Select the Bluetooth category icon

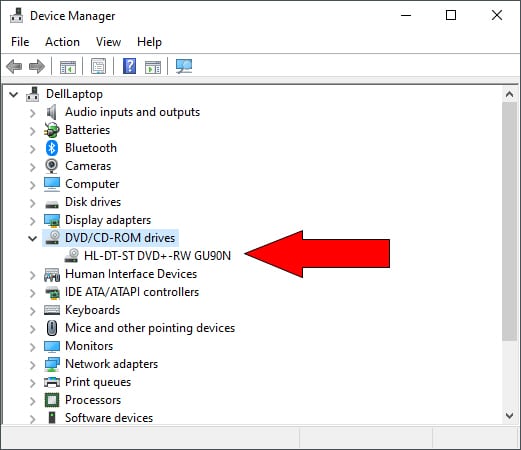tap(52, 148)
